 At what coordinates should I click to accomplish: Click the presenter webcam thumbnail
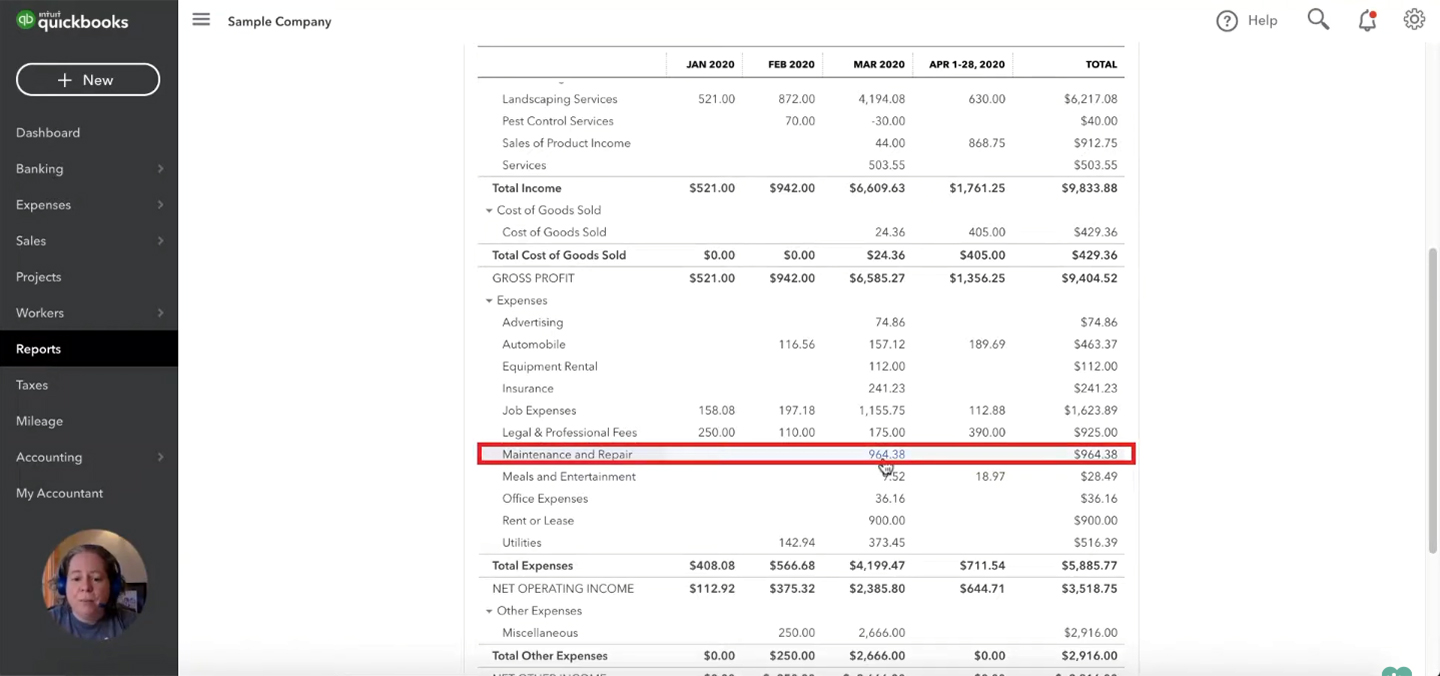pos(94,583)
